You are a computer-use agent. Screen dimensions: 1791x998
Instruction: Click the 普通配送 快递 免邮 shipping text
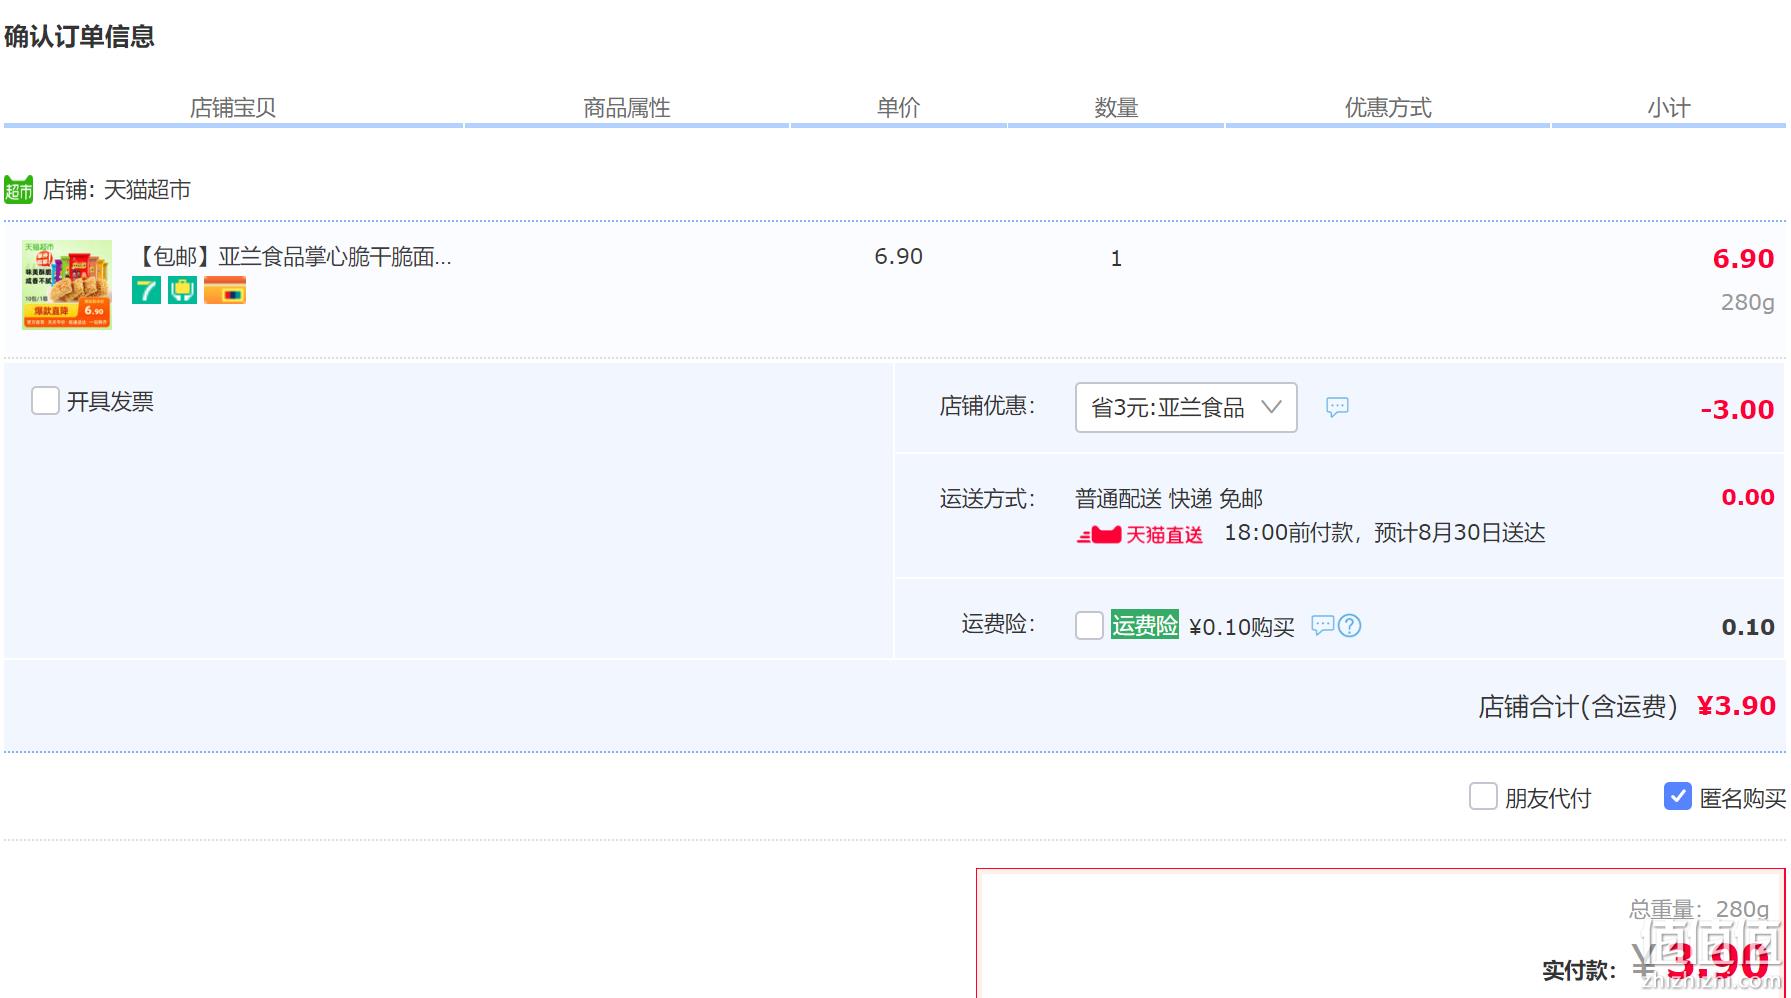coord(1169,498)
